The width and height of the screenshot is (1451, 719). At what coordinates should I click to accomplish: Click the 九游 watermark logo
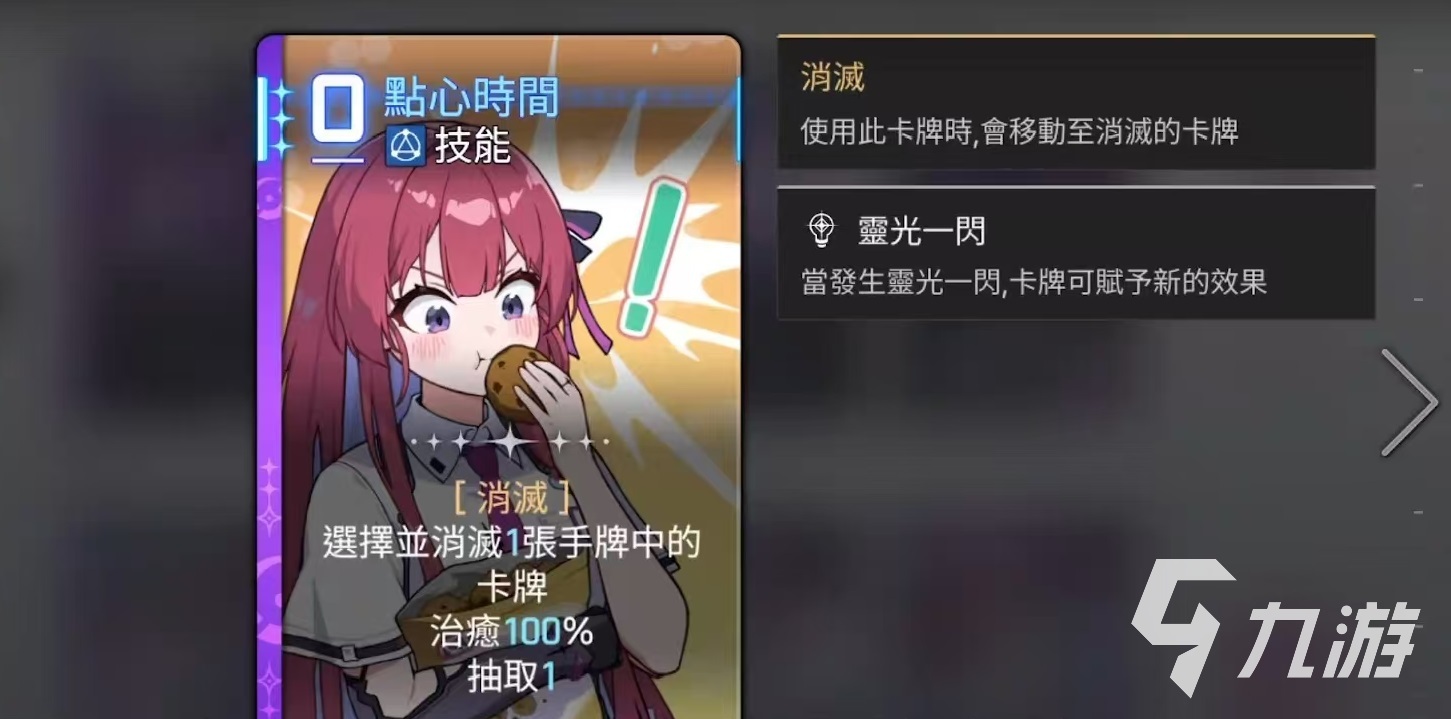pyautogui.click(x=1278, y=625)
